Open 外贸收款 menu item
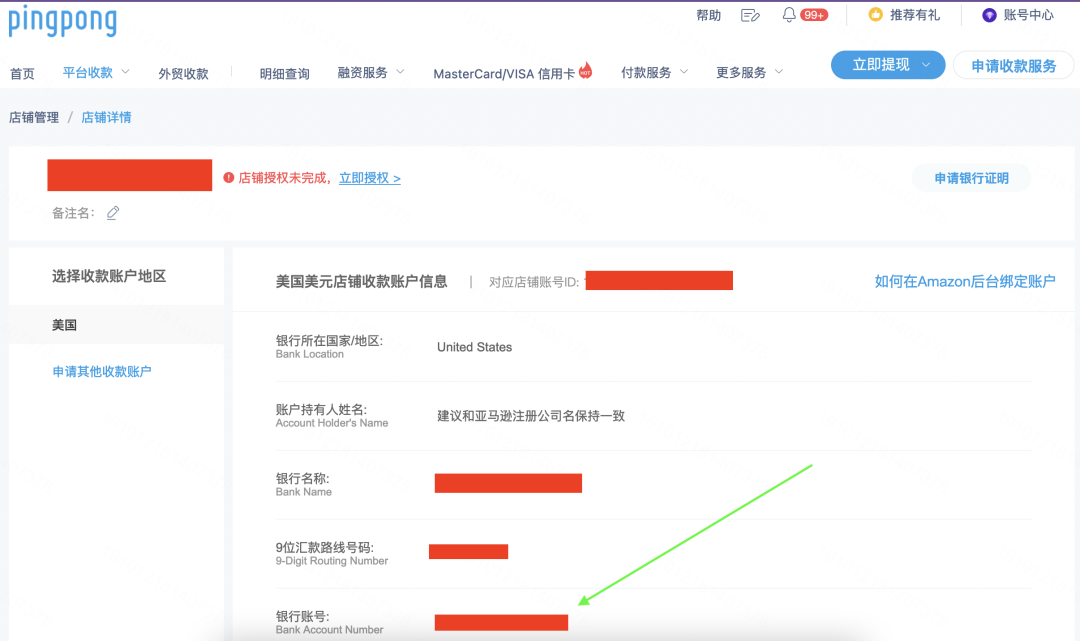This screenshot has height=641, width=1080. coord(183,74)
